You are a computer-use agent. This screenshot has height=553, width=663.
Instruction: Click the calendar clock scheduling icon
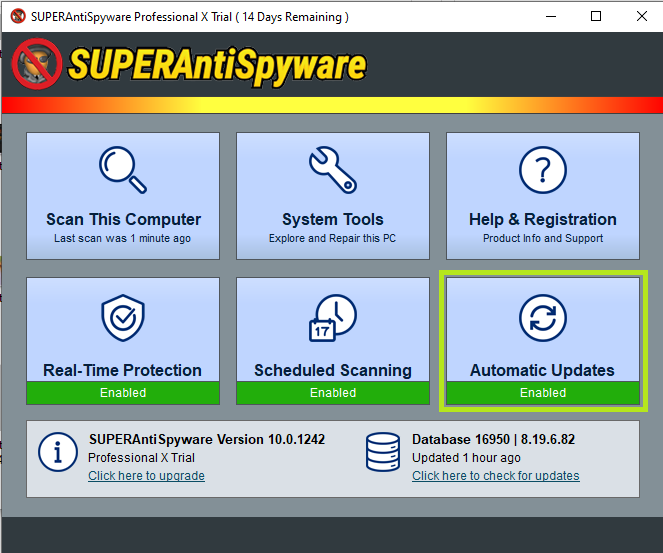[333, 318]
